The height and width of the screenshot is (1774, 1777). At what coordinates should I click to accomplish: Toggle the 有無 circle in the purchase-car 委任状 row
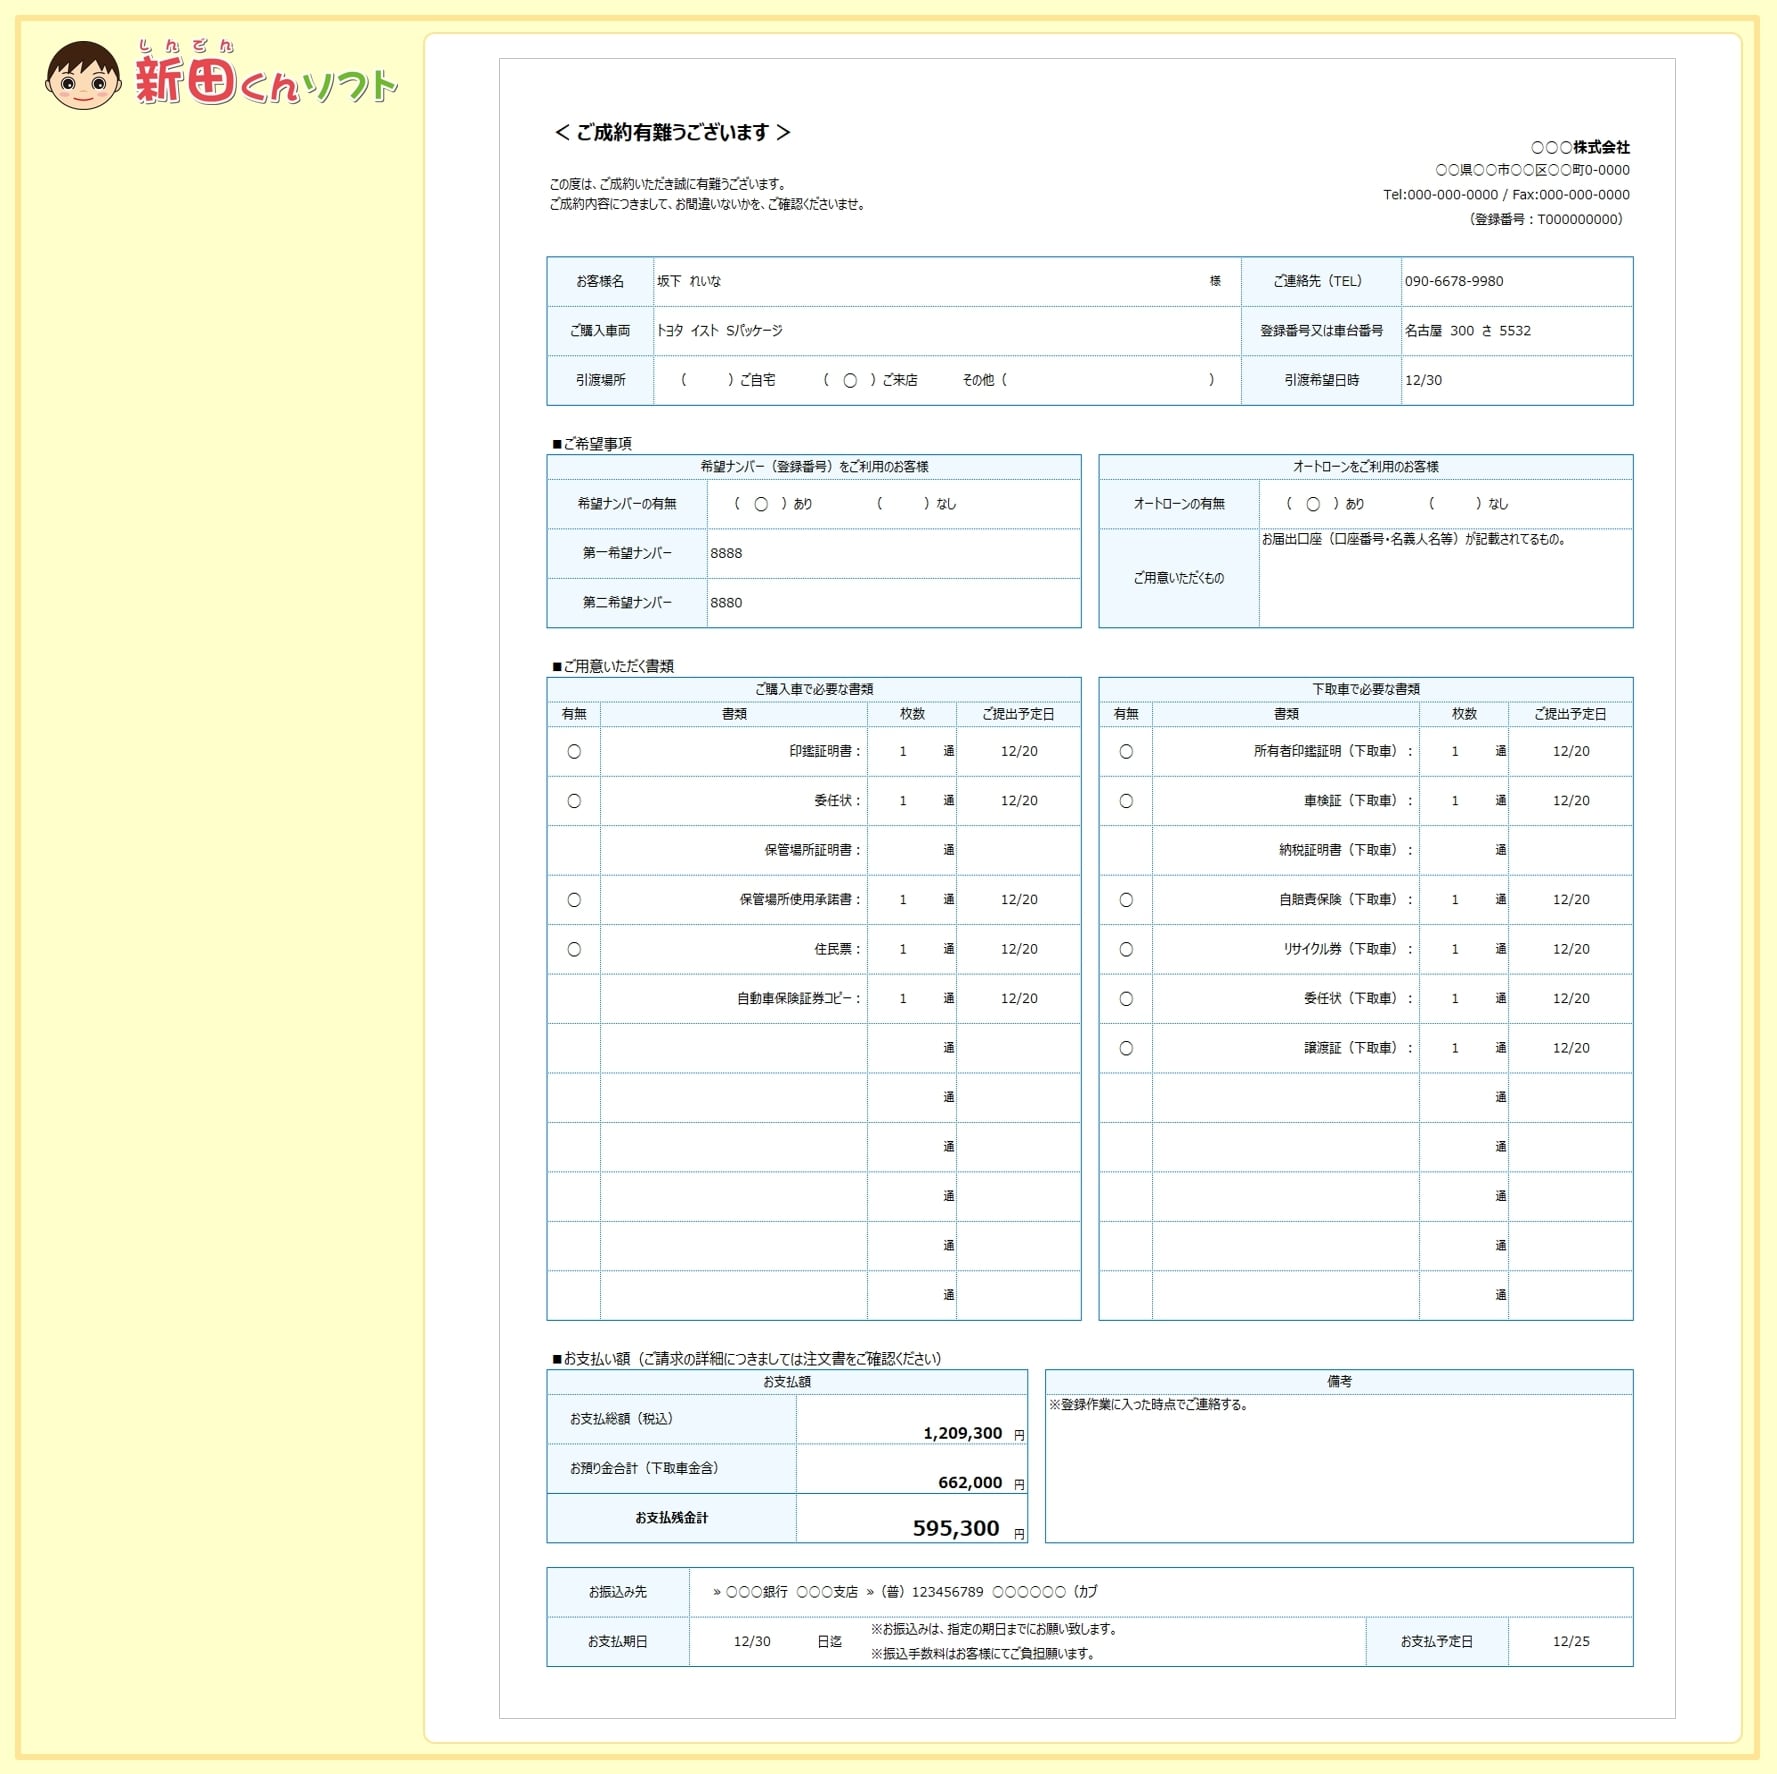(x=574, y=801)
